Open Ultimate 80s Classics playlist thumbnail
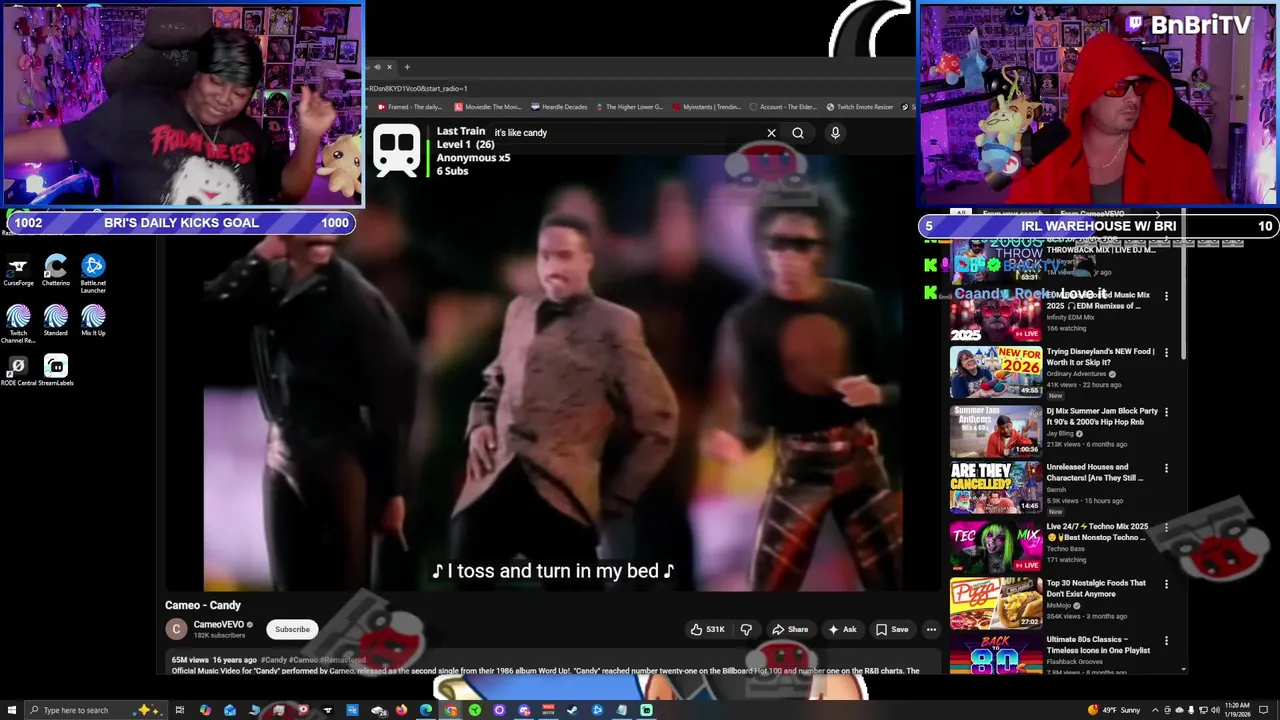The image size is (1280, 720). click(995, 655)
